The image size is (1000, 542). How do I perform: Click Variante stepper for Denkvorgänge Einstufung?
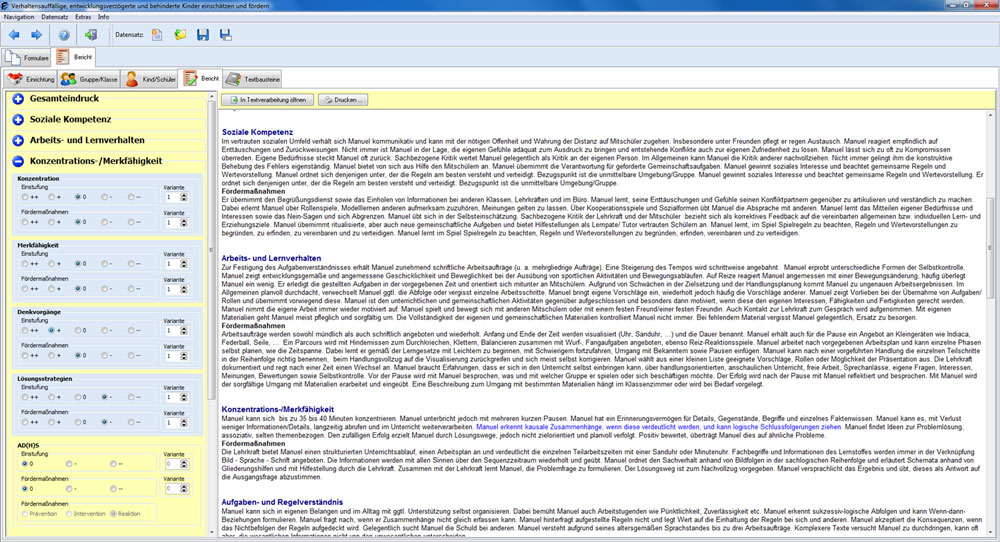pos(184,331)
